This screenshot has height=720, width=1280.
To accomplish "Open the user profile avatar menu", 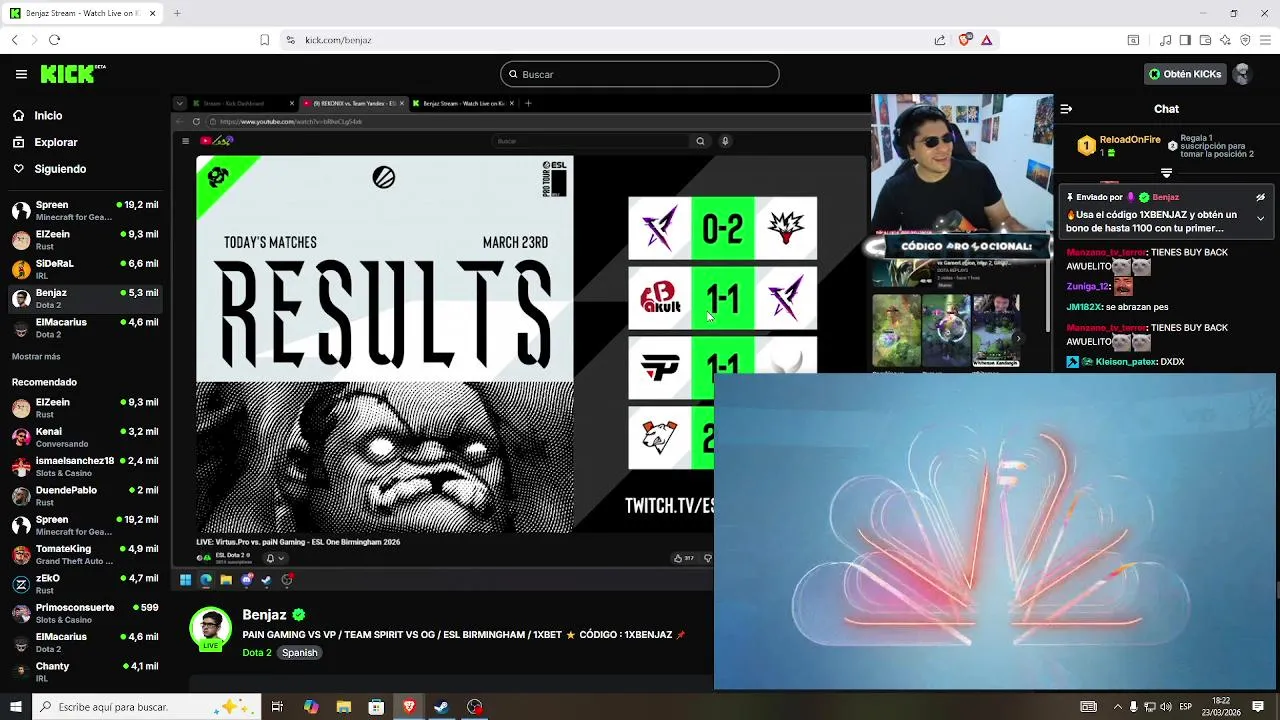I will point(1242,74).
